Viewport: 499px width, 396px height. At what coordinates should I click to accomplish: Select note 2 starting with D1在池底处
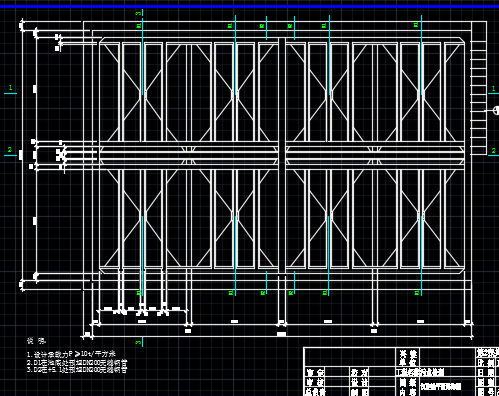(77, 362)
